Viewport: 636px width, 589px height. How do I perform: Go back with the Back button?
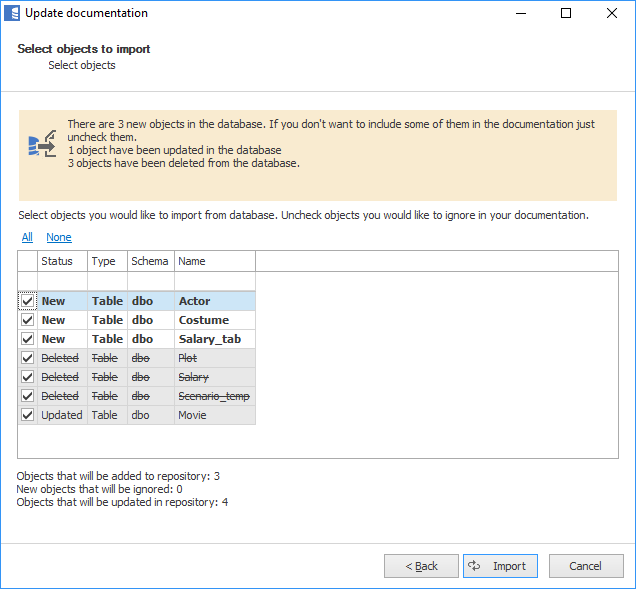coord(421,566)
